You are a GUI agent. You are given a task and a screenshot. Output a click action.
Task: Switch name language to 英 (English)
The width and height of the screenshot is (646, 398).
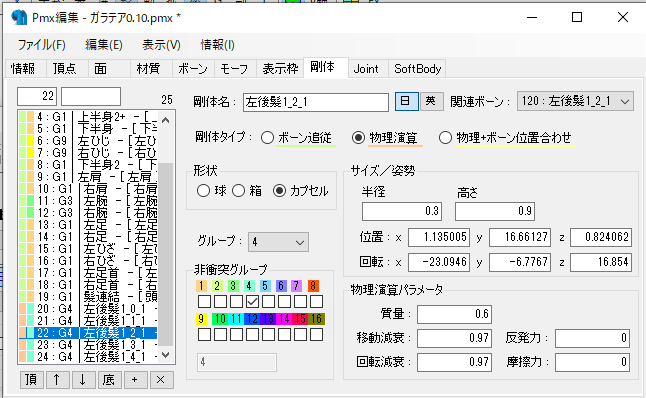431,101
